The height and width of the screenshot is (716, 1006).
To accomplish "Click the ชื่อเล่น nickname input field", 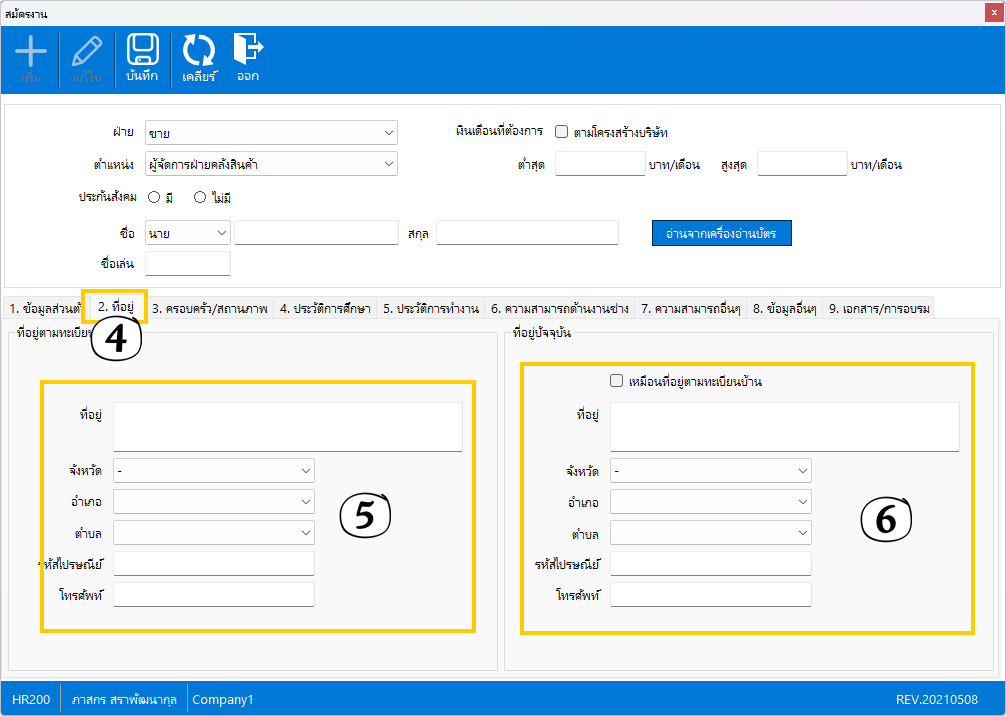I will pyautogui.click(x=188, y=263).
